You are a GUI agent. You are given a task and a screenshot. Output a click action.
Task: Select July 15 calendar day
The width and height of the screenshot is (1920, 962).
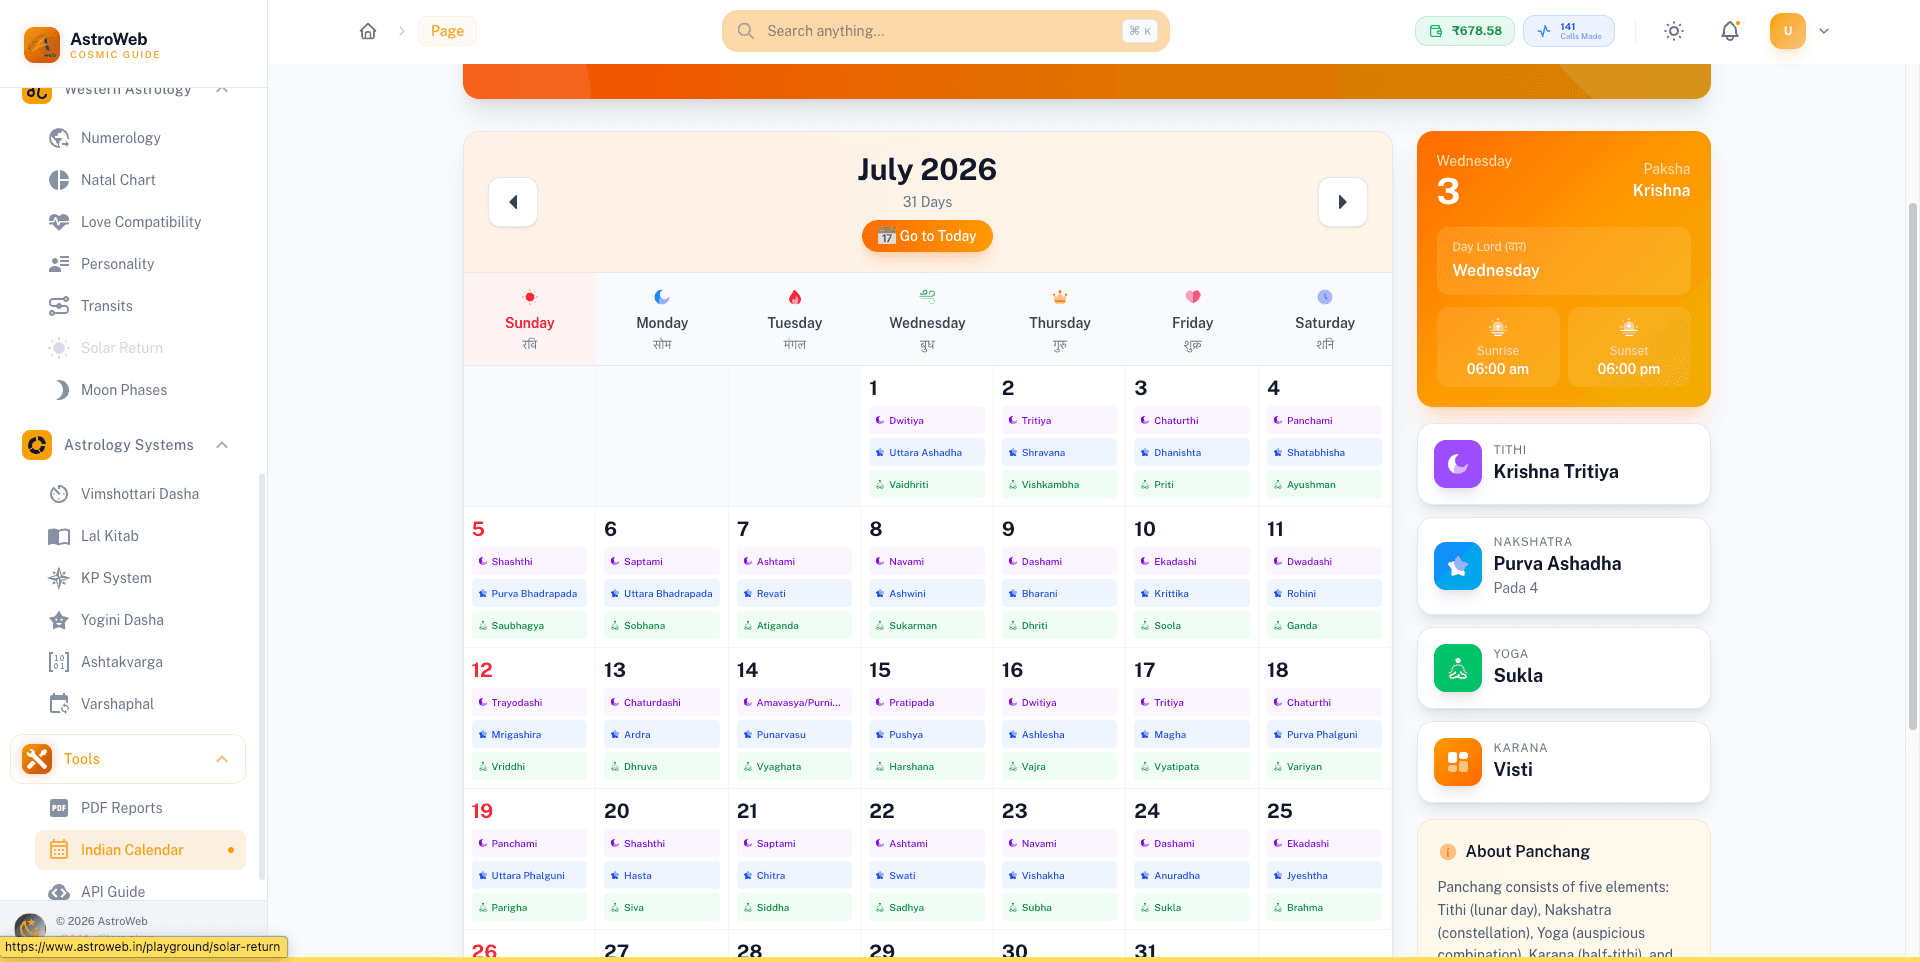coord(927,718)
